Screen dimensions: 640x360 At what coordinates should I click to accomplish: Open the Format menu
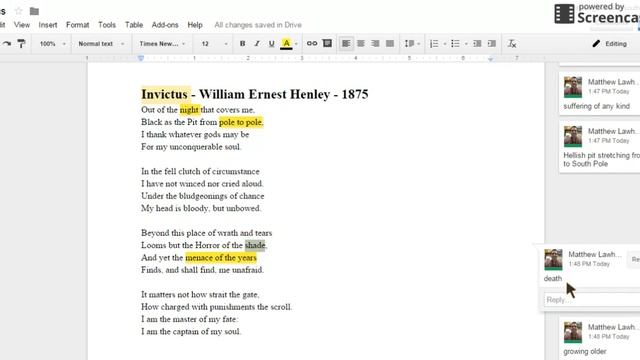tap(78, 25)
